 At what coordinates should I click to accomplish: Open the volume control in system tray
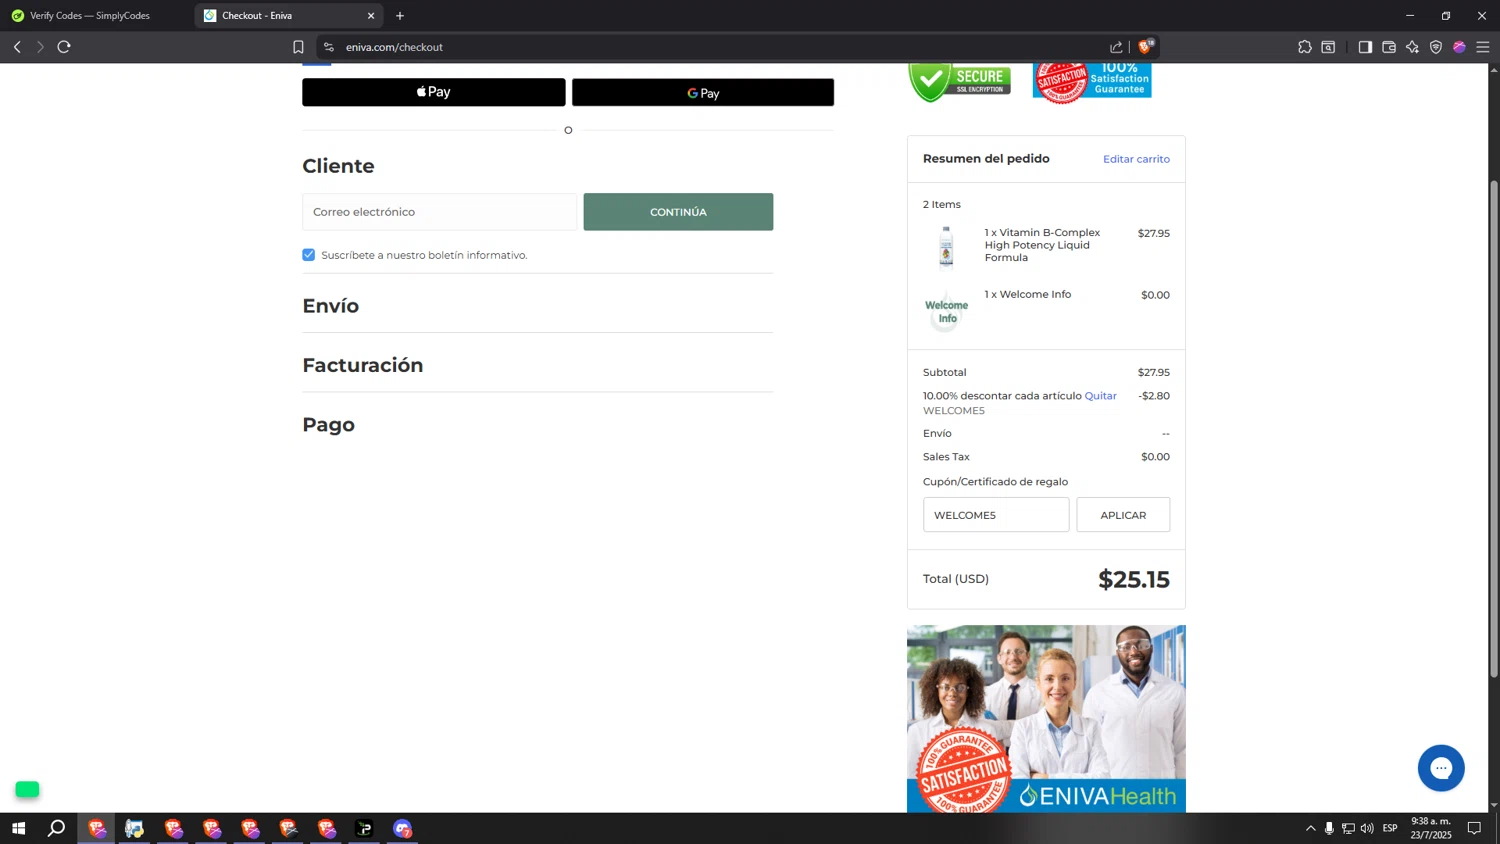pos(1367,828)
